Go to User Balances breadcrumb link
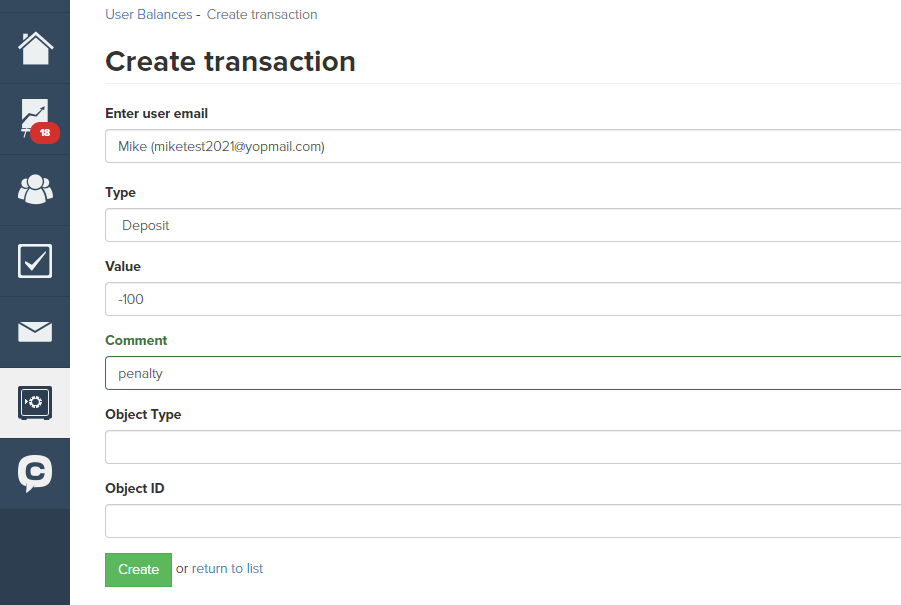Viewport: 901px width, 605px height. coord(148,14)
